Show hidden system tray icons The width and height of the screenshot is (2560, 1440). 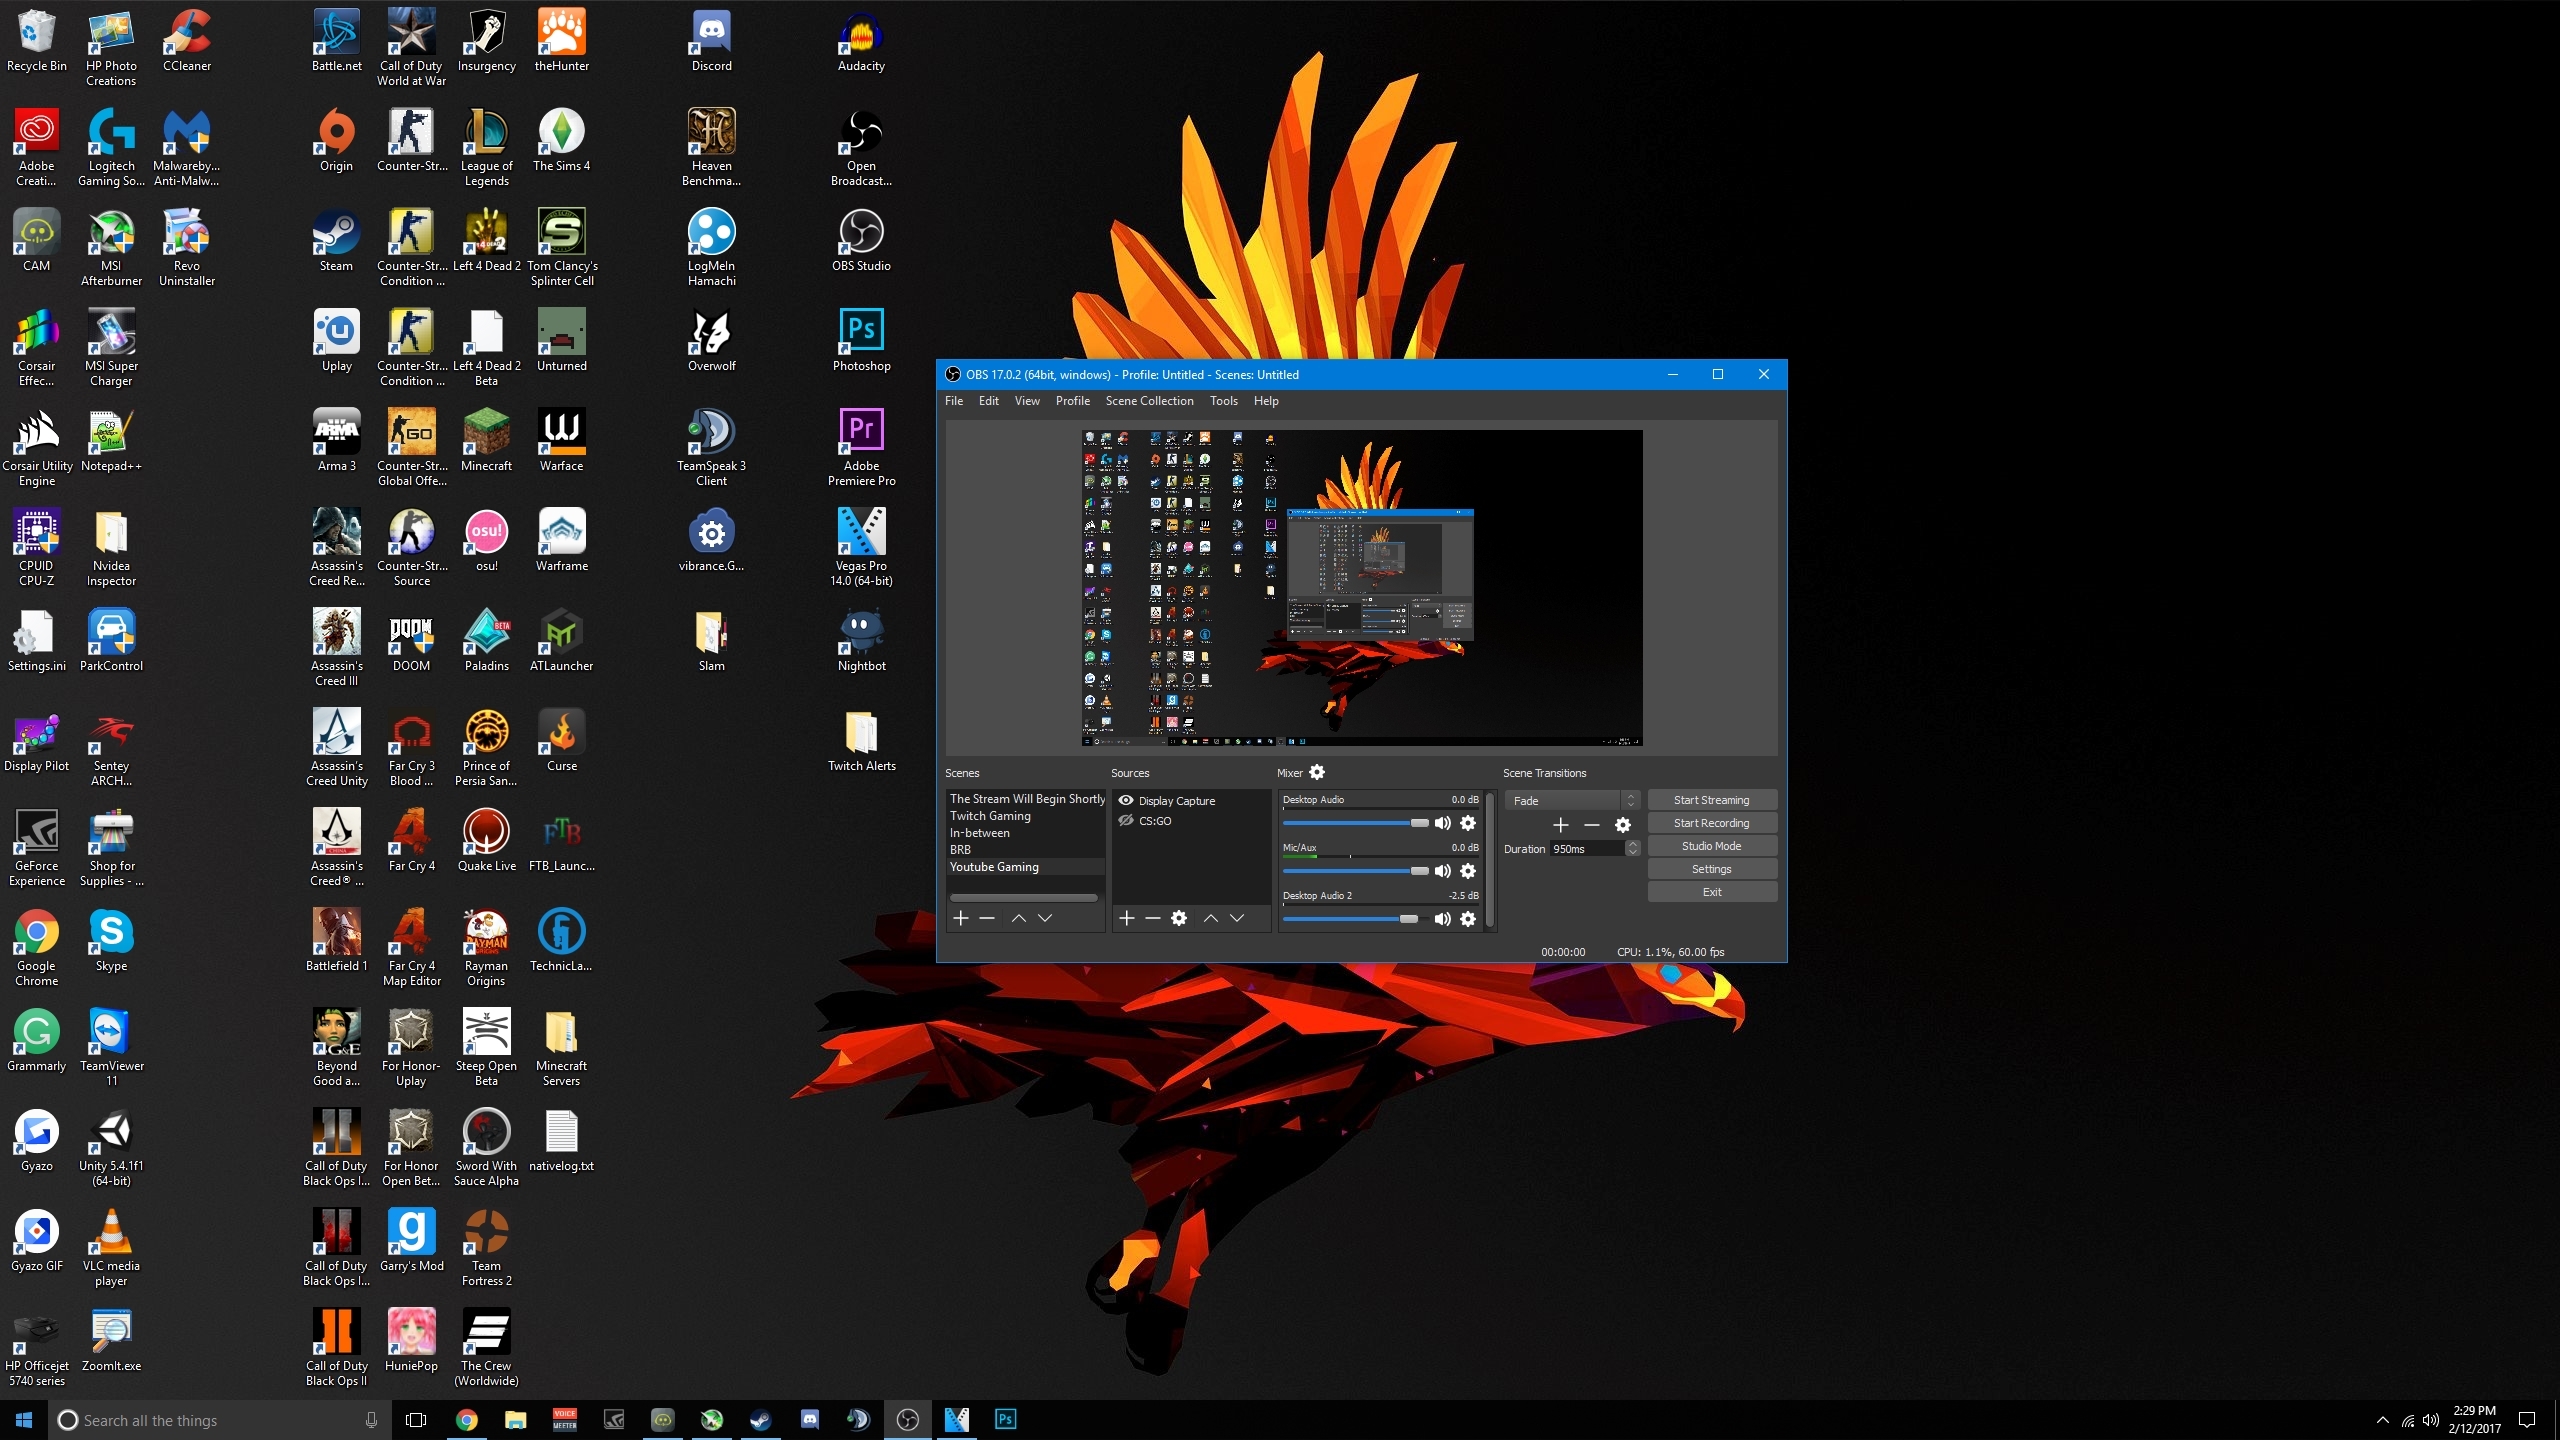pos(2382,1420)
